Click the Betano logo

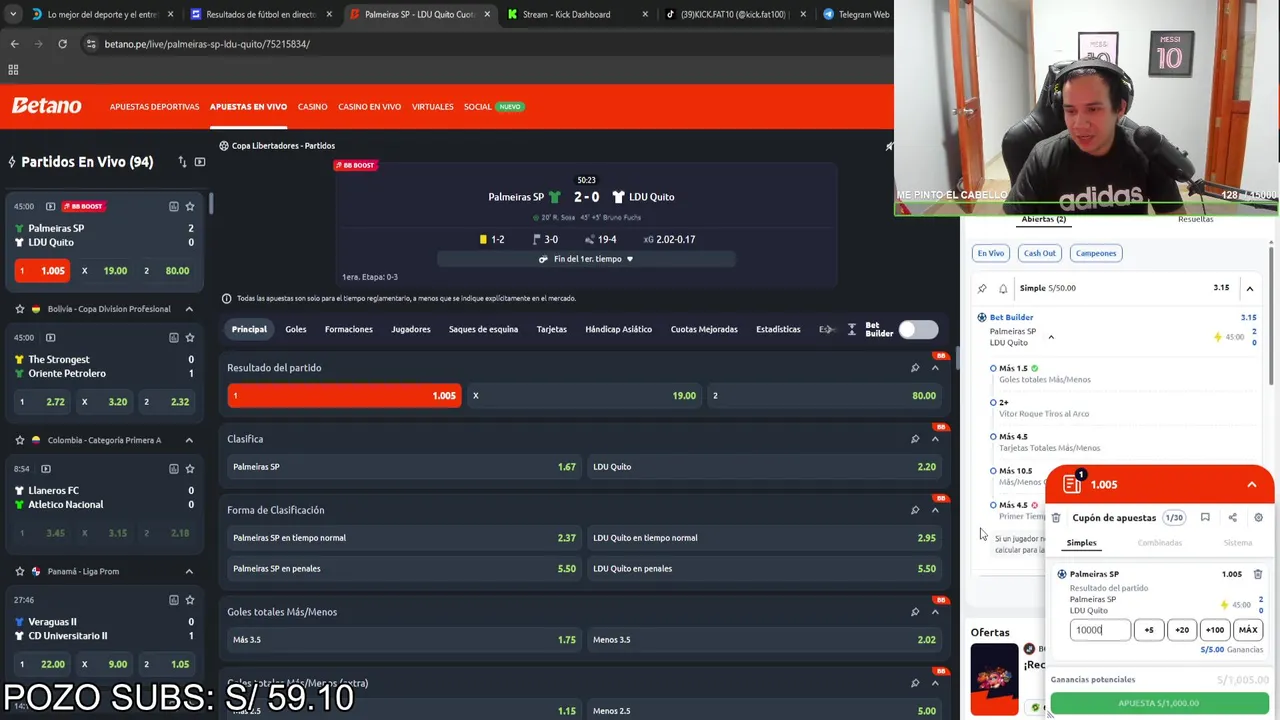pos(47,106)
